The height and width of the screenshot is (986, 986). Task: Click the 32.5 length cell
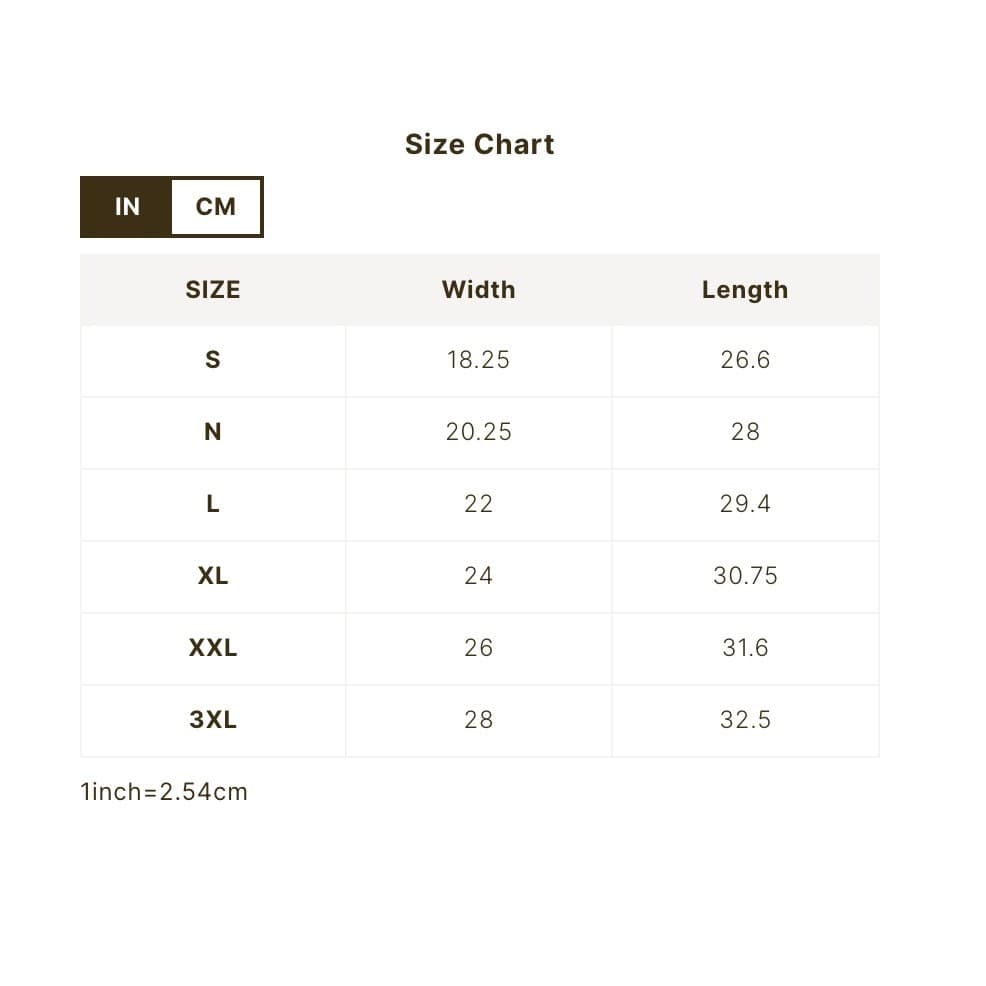745,720
